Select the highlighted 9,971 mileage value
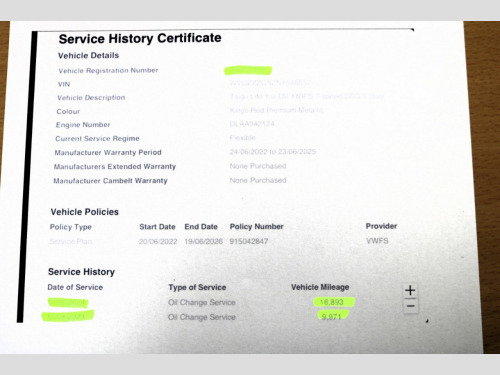Screen dimensions: 500x375 (x=333, y=316)
